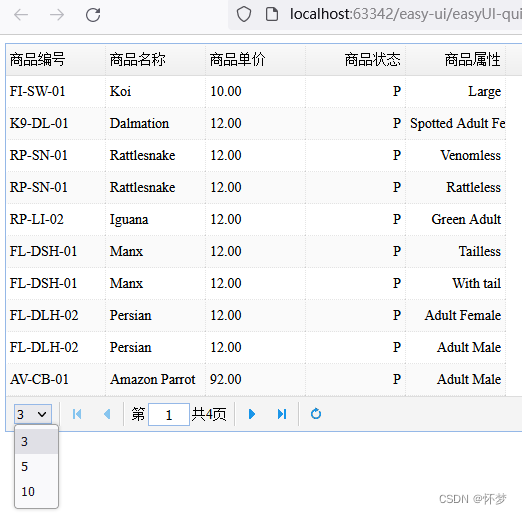522x514 pixels.
Task: Click the Large attribute cell
Action: tap(455, 91)
